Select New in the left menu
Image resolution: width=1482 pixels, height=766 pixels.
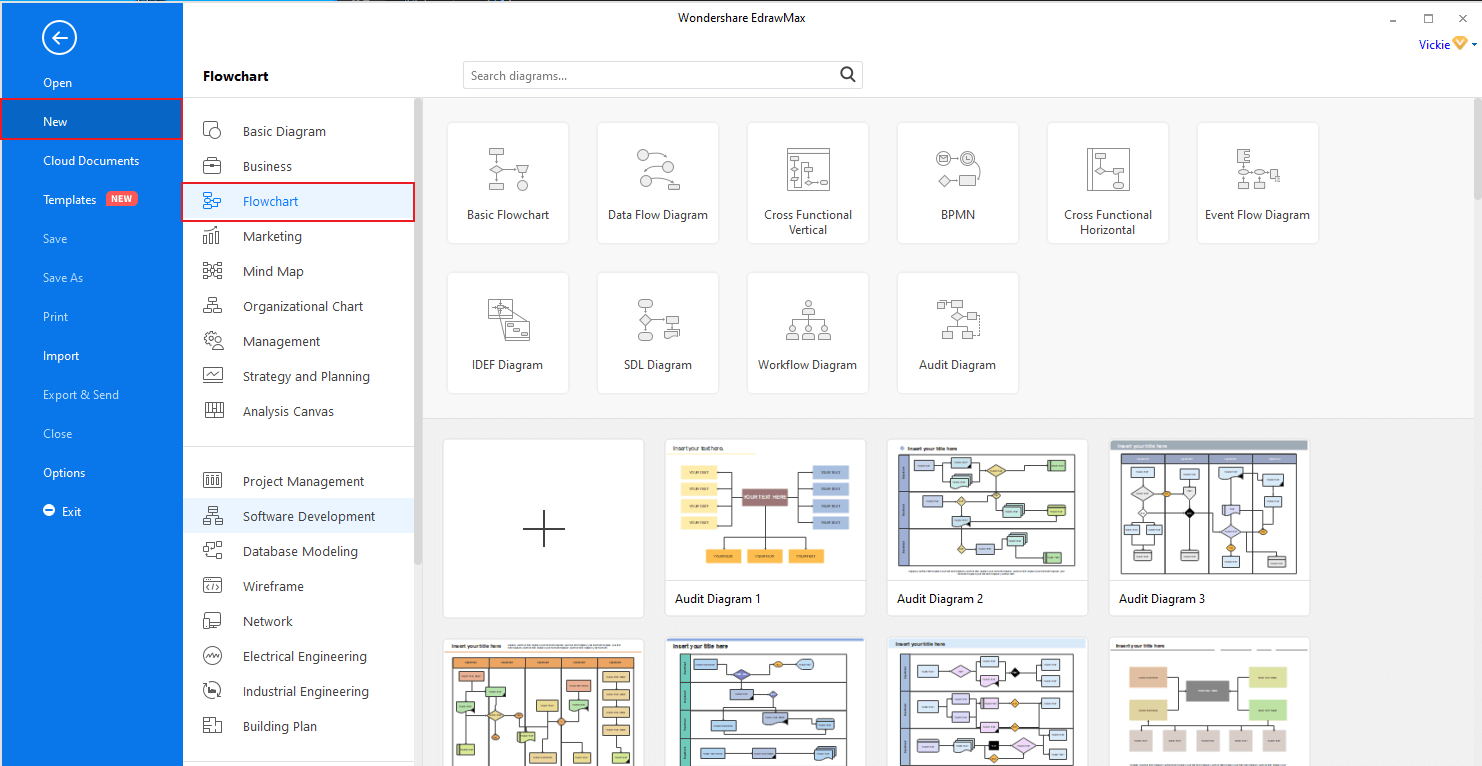(91, 121)
